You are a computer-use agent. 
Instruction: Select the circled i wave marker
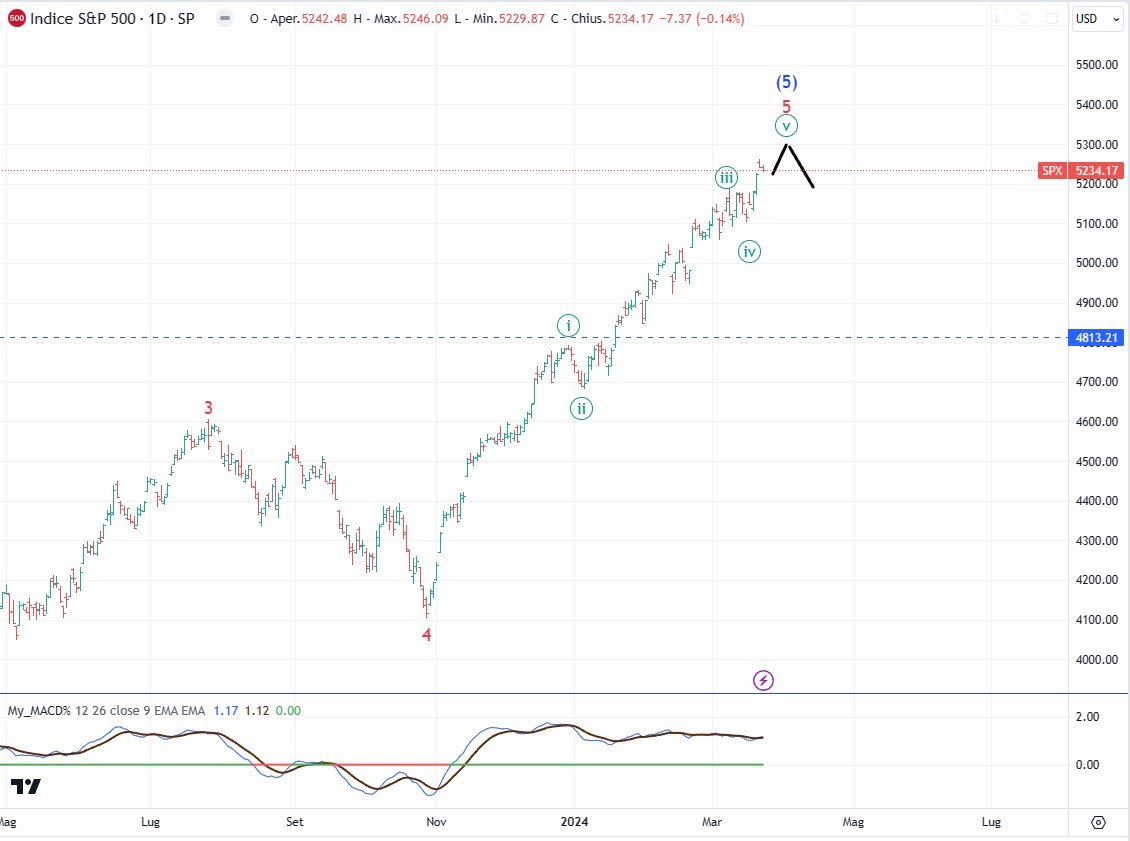[x=569, y=326]
